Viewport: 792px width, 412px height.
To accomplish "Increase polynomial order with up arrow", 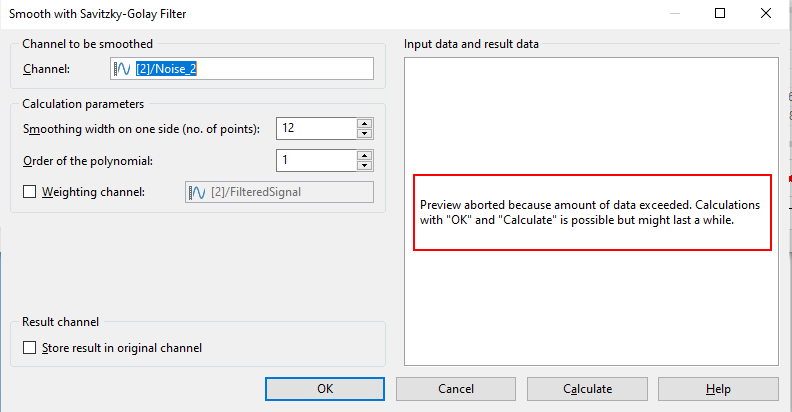I will pyautogui.click(x=365, y=155).
